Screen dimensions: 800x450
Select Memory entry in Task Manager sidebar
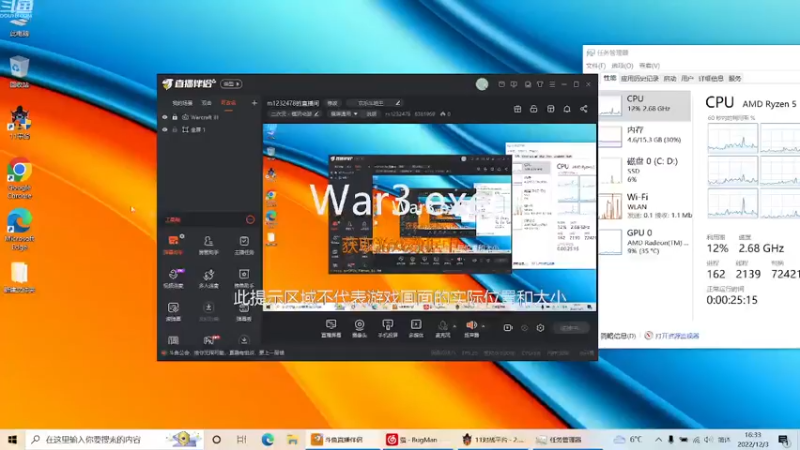(644, 135)
